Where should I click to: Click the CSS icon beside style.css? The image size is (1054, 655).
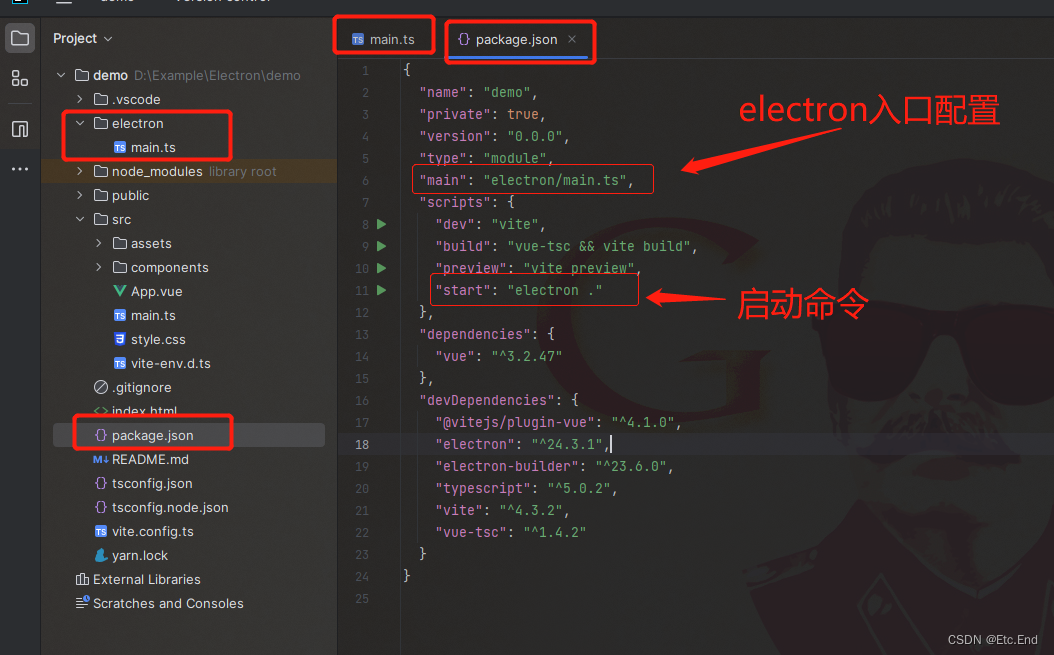pyautogui.click(x=120, y=339)
